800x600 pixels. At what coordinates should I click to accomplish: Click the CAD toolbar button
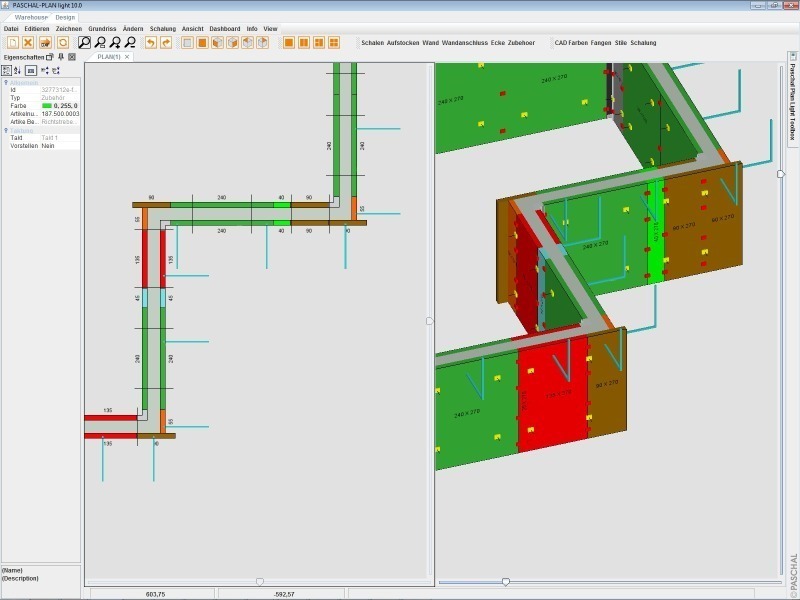click(561, 43)
